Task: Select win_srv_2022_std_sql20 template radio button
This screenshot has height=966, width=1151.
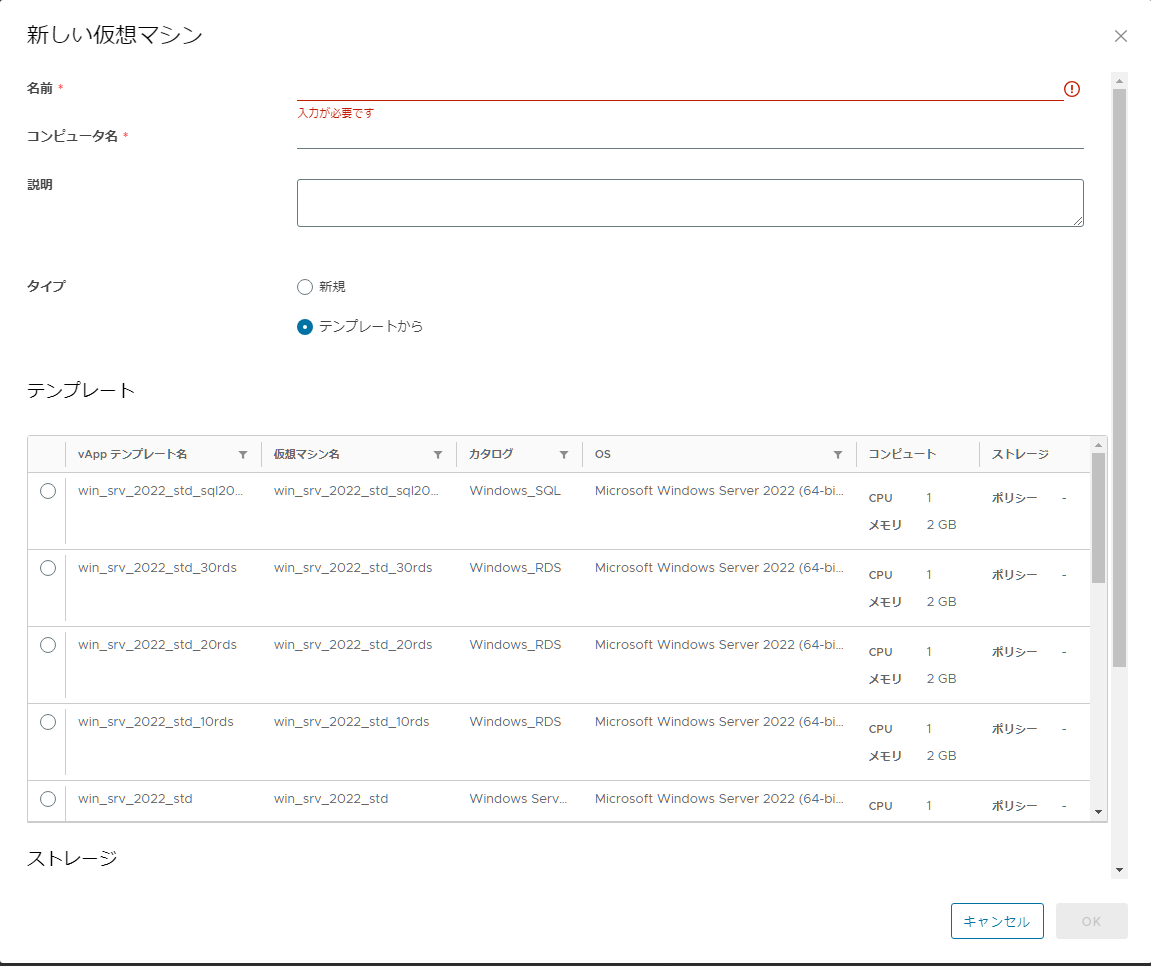Action: (48, 491)
